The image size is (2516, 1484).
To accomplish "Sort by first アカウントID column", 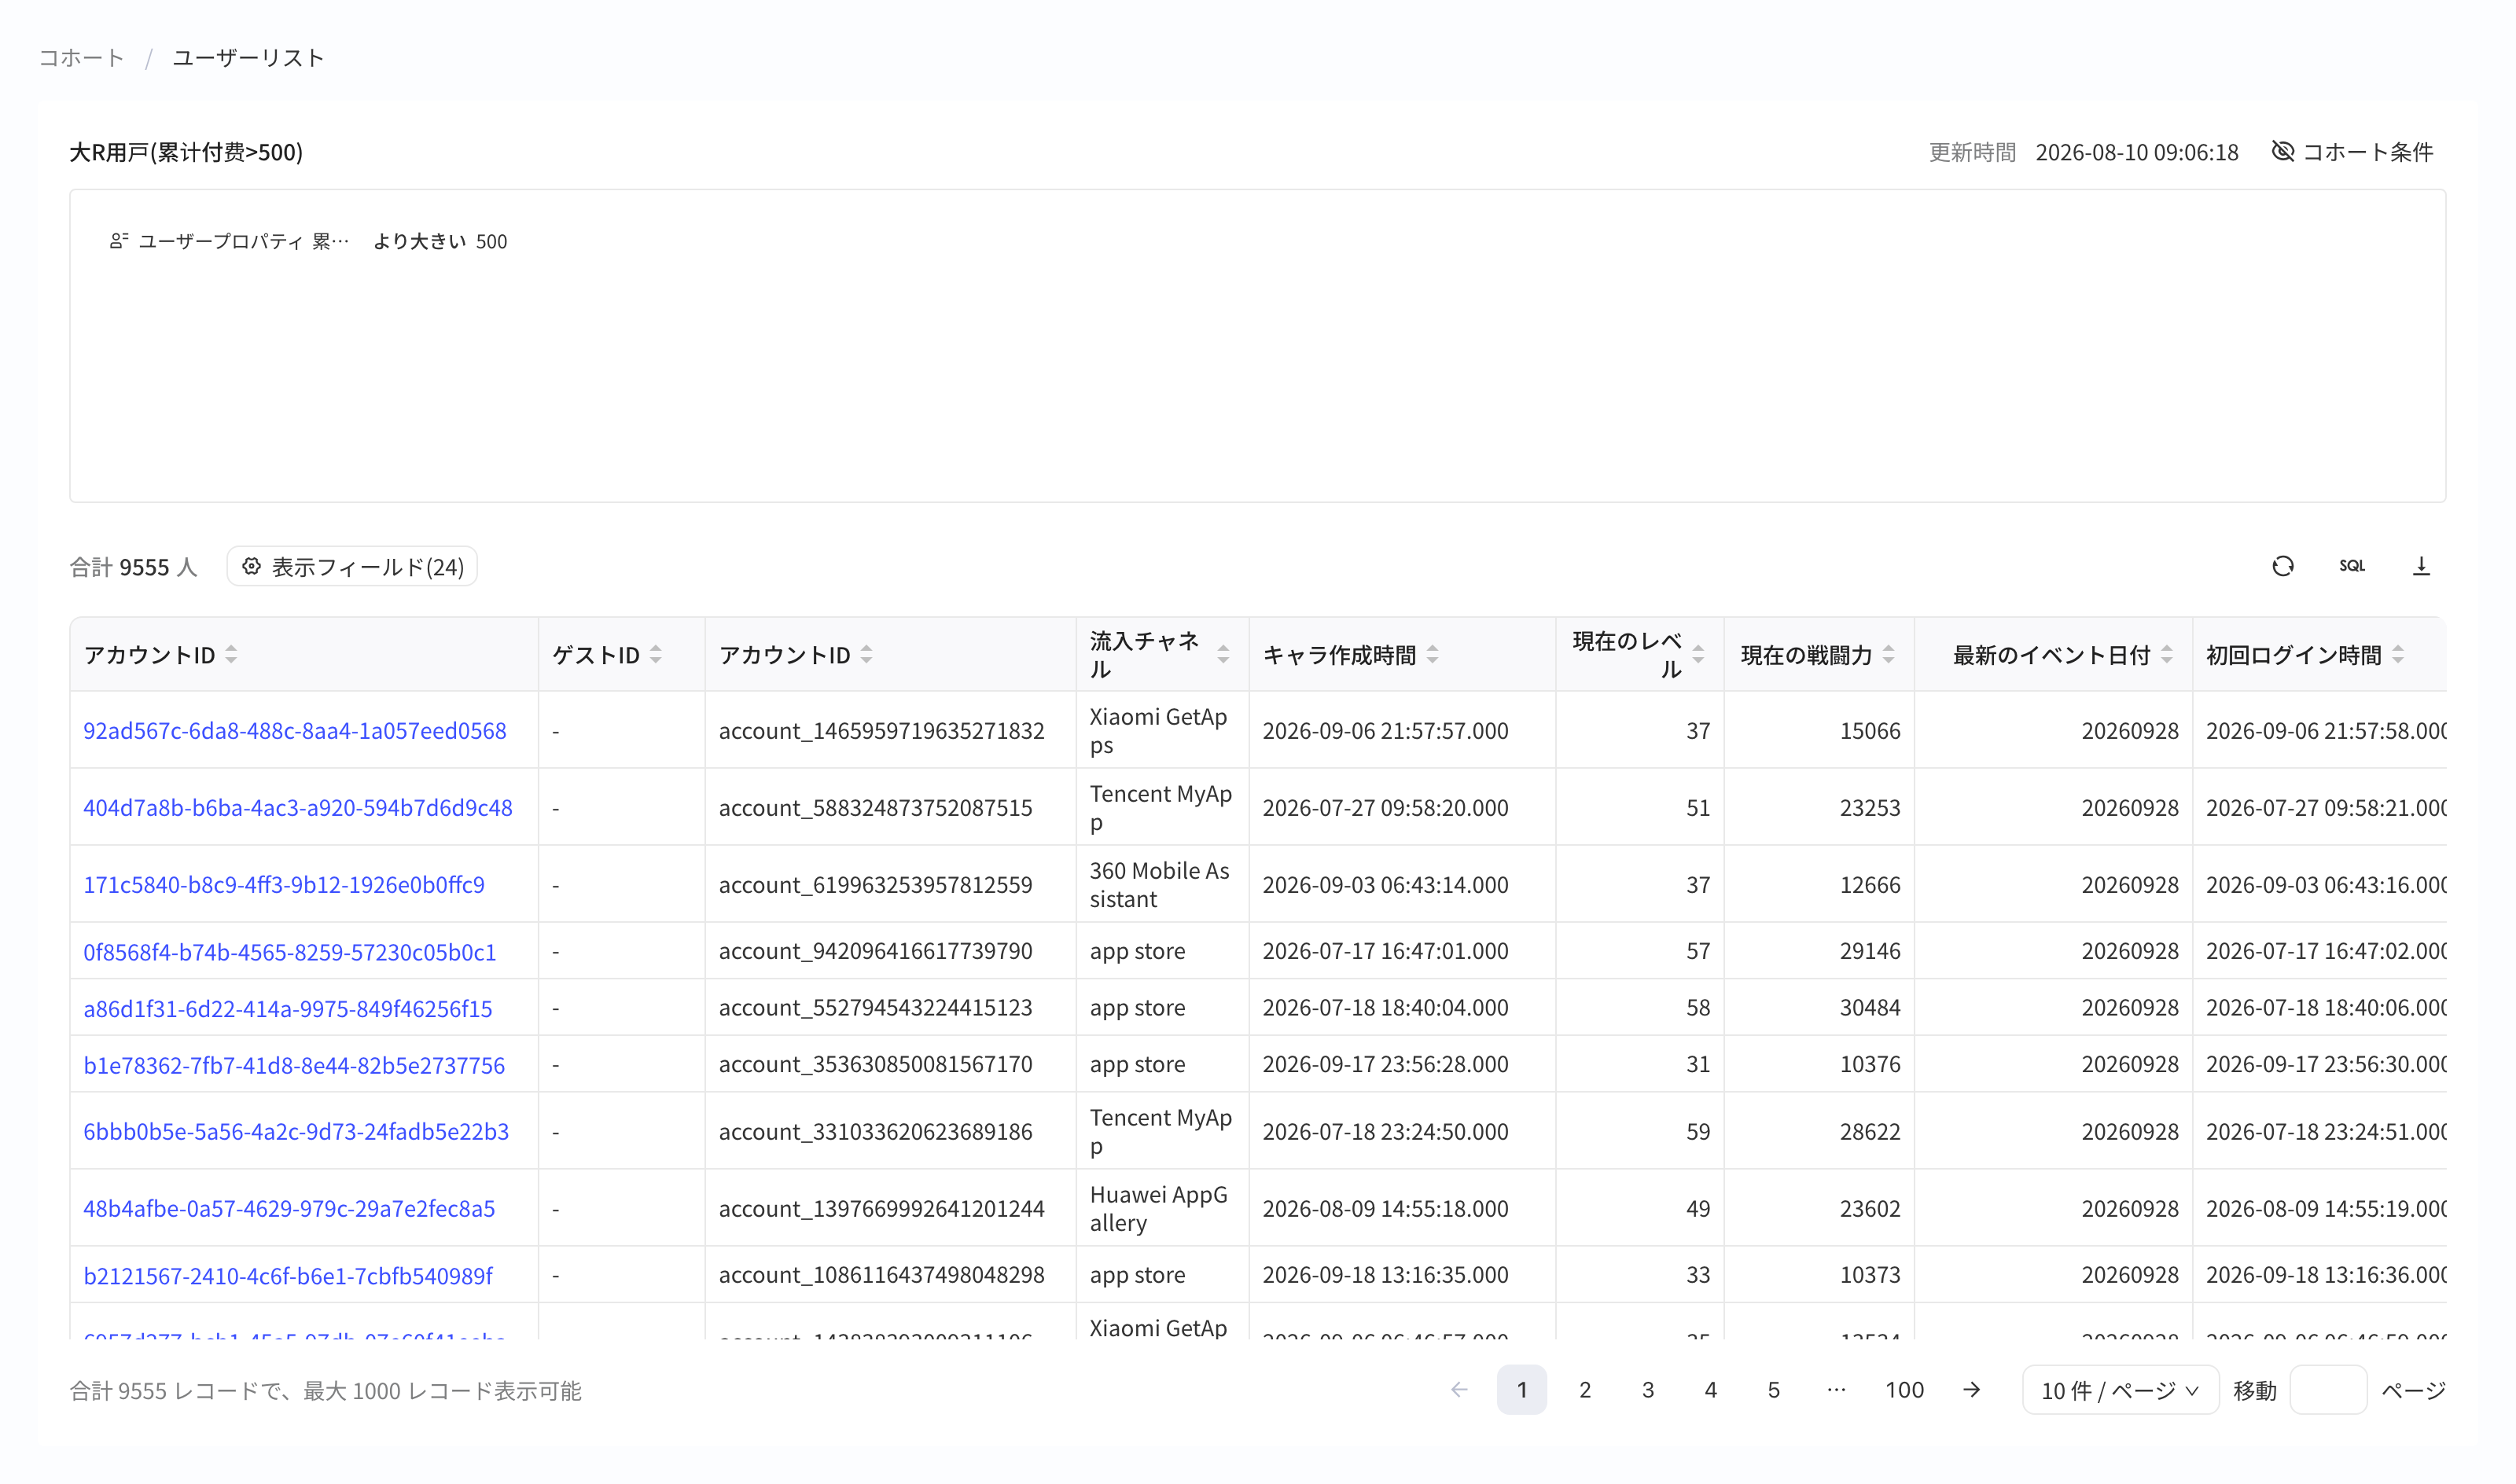I will pyautogui.click(x=231, y=655).
